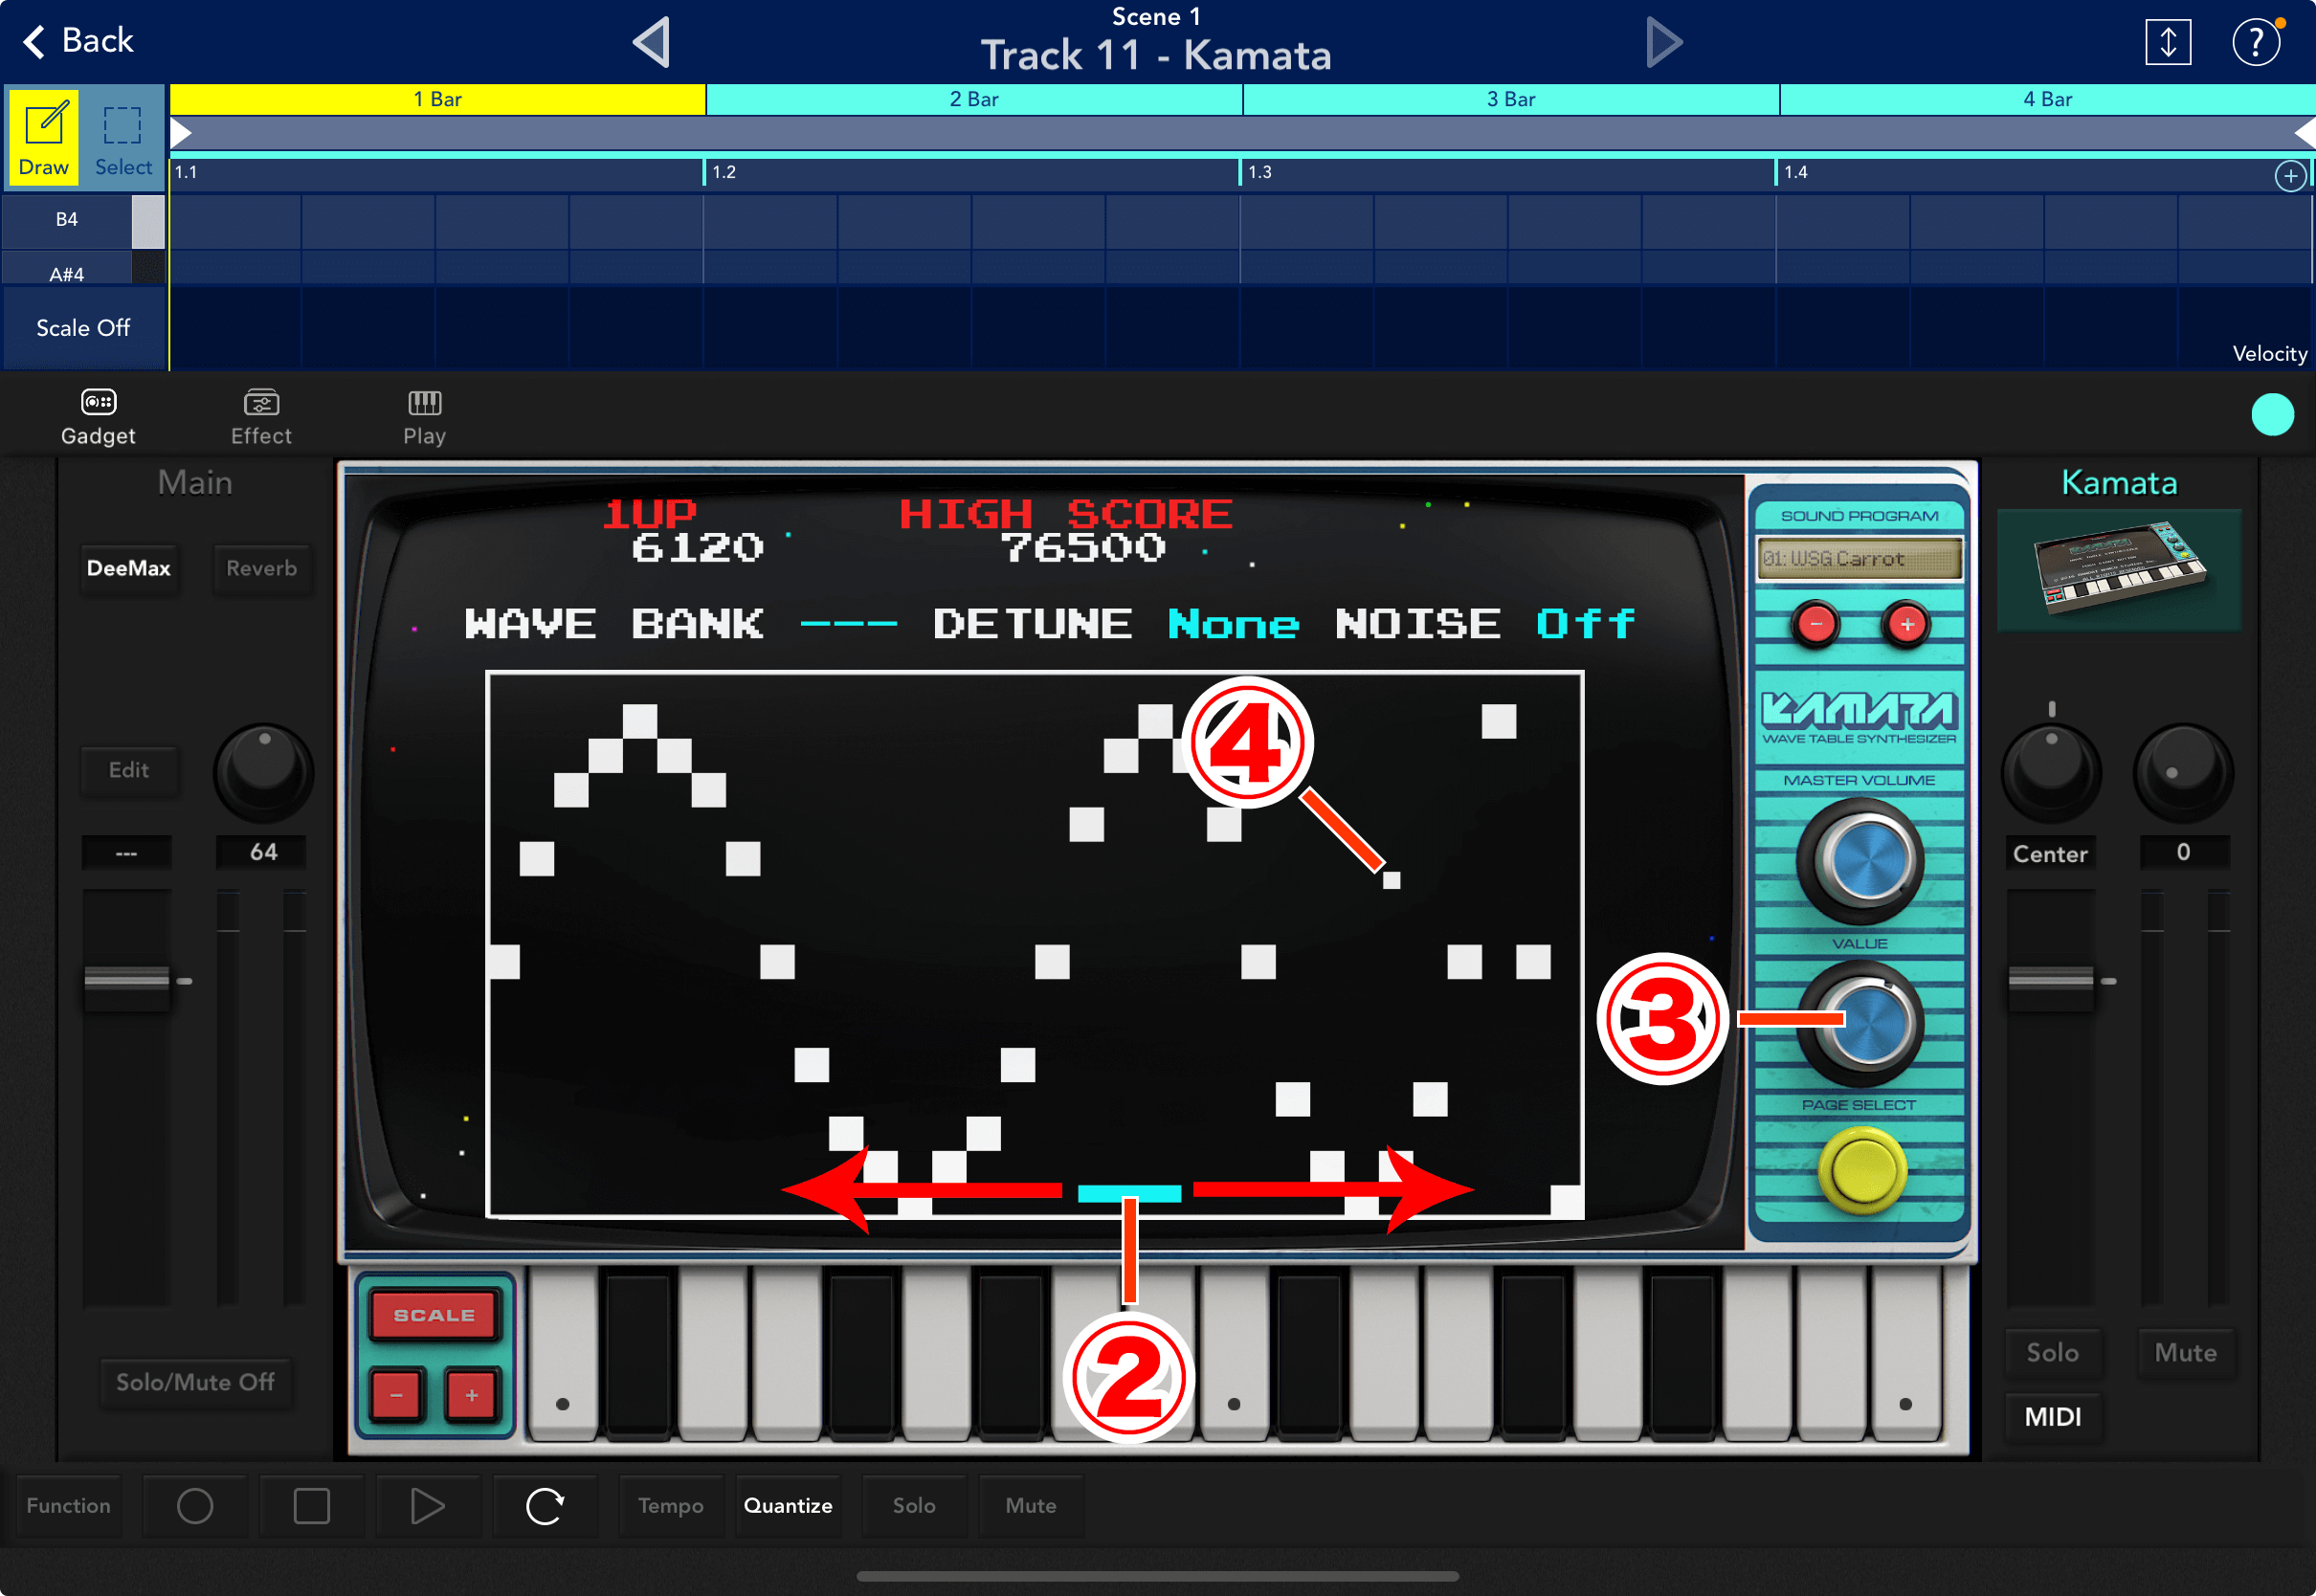Image resolution: width=2316 pixels, height=1596 pixels.
Task: Click the DETUNE None value
Action: coord(1234,624)
